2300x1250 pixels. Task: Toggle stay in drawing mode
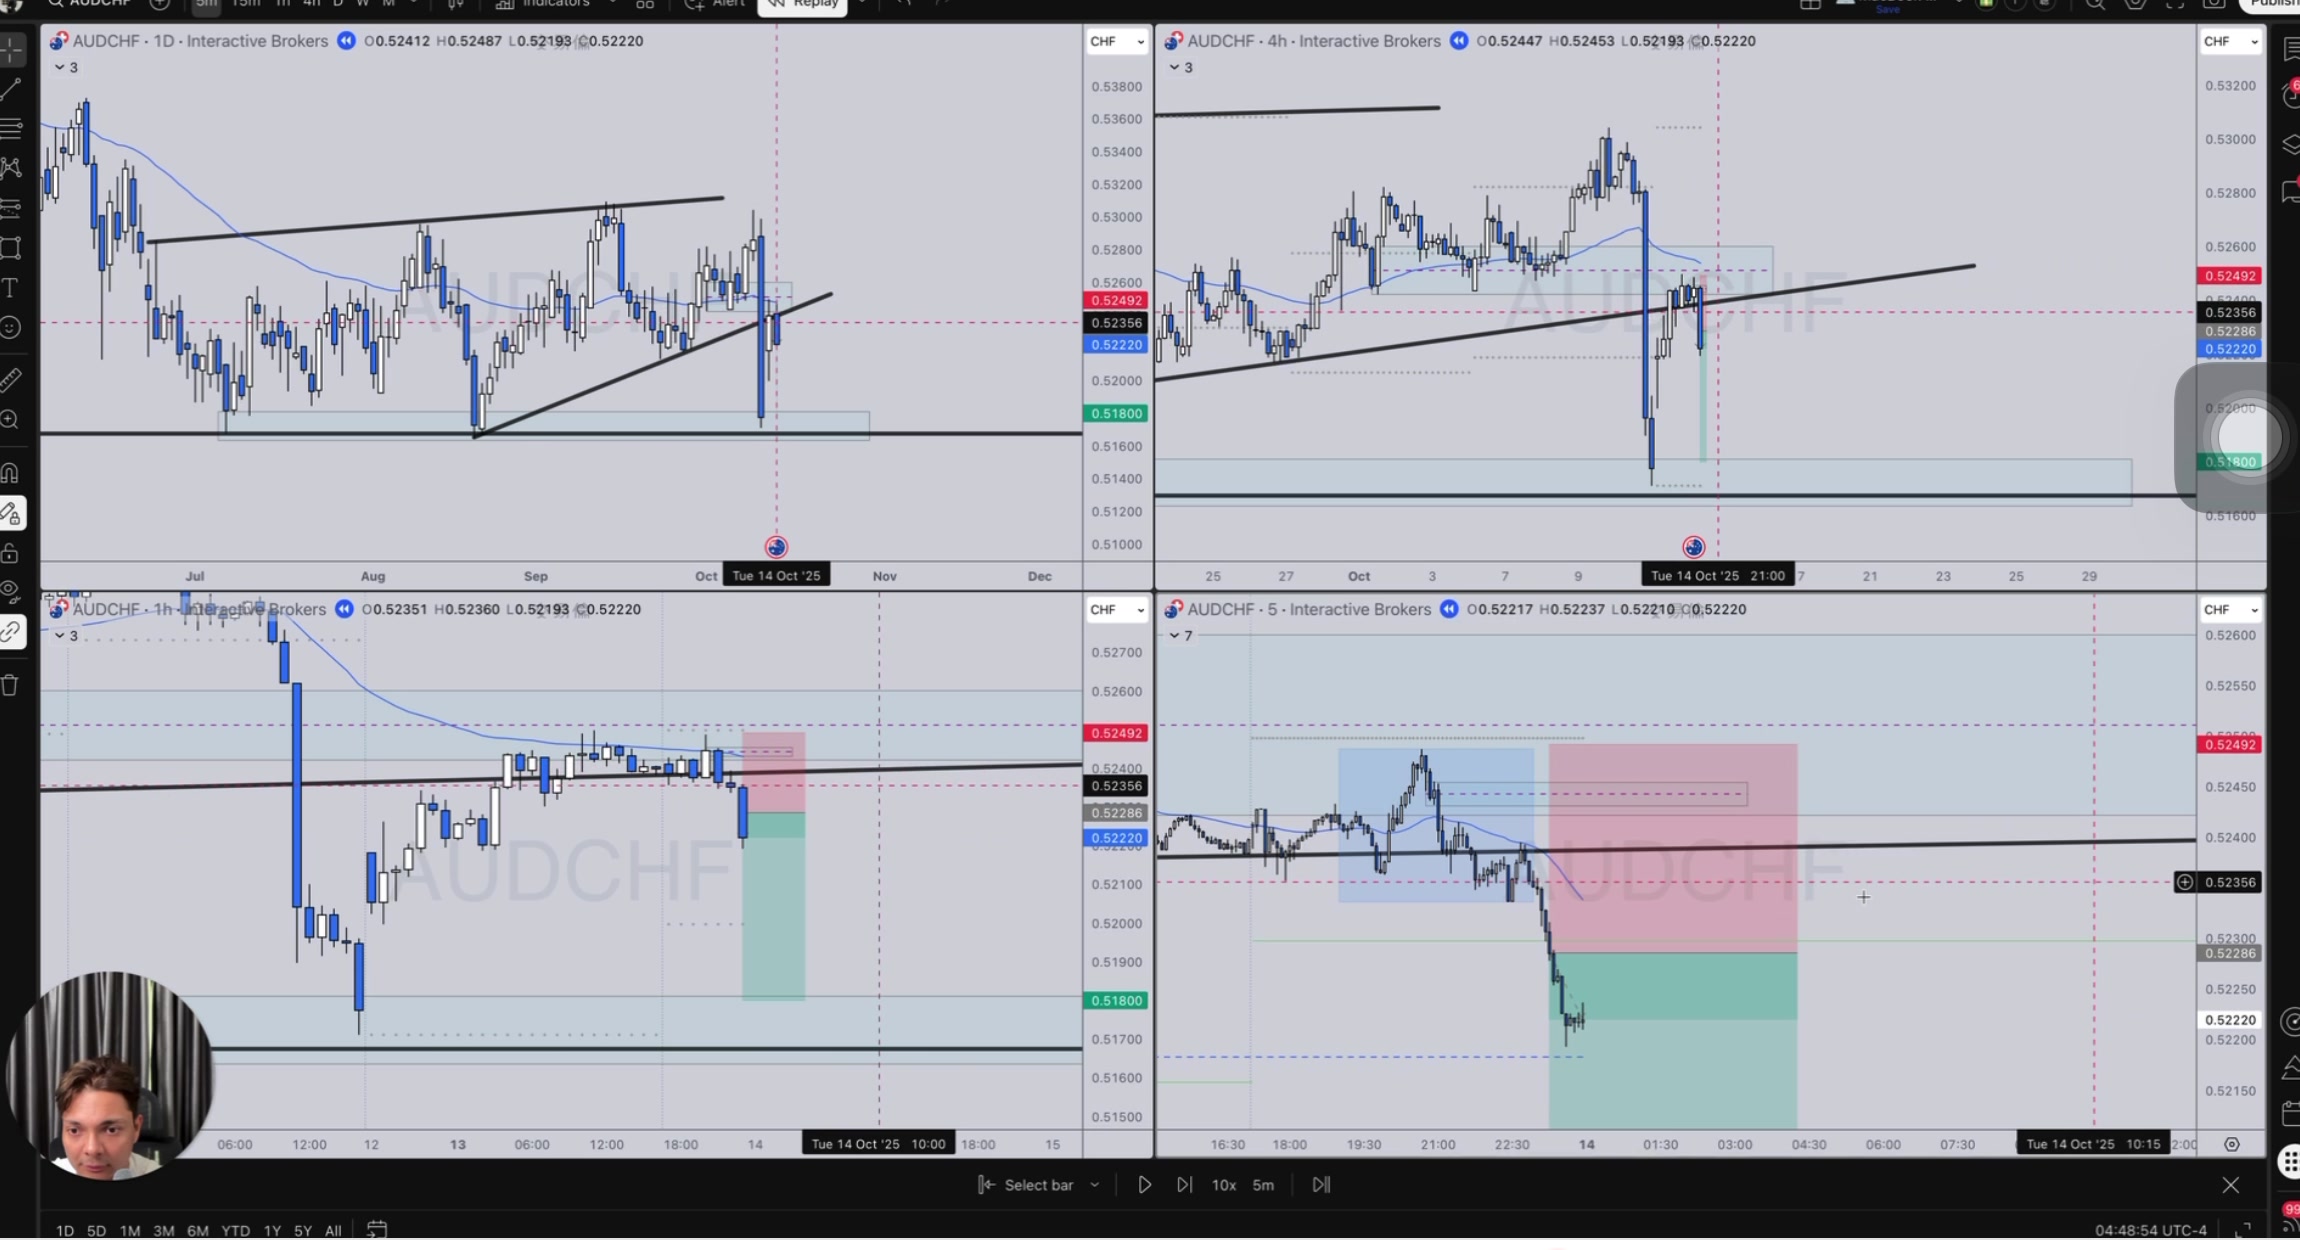point(11,514)
